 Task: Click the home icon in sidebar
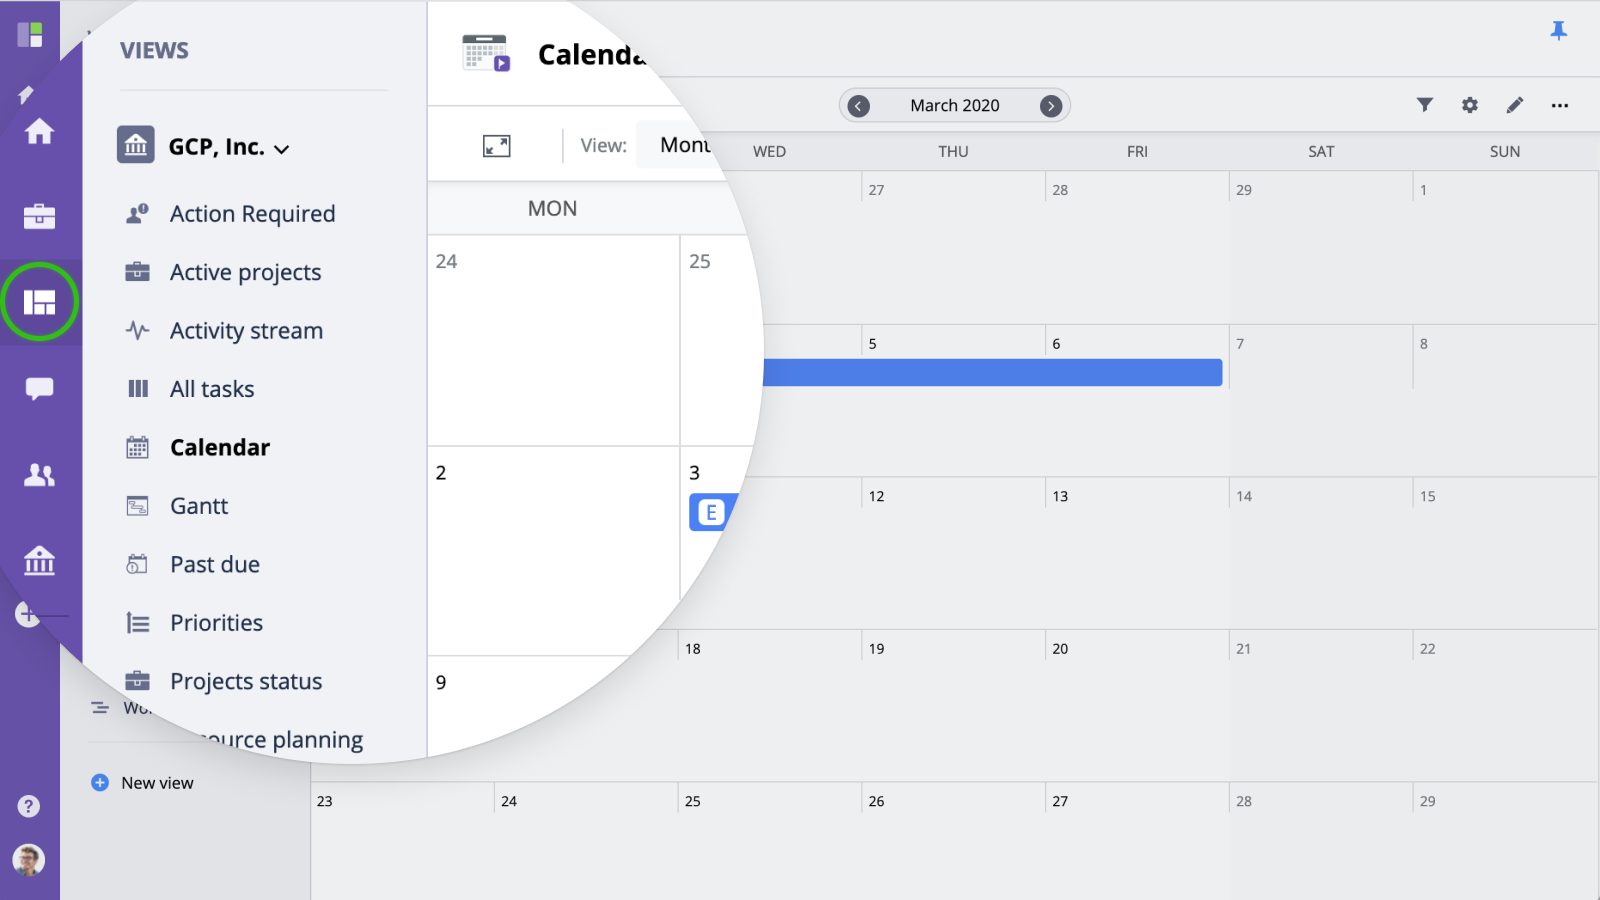tap(39, 131)
